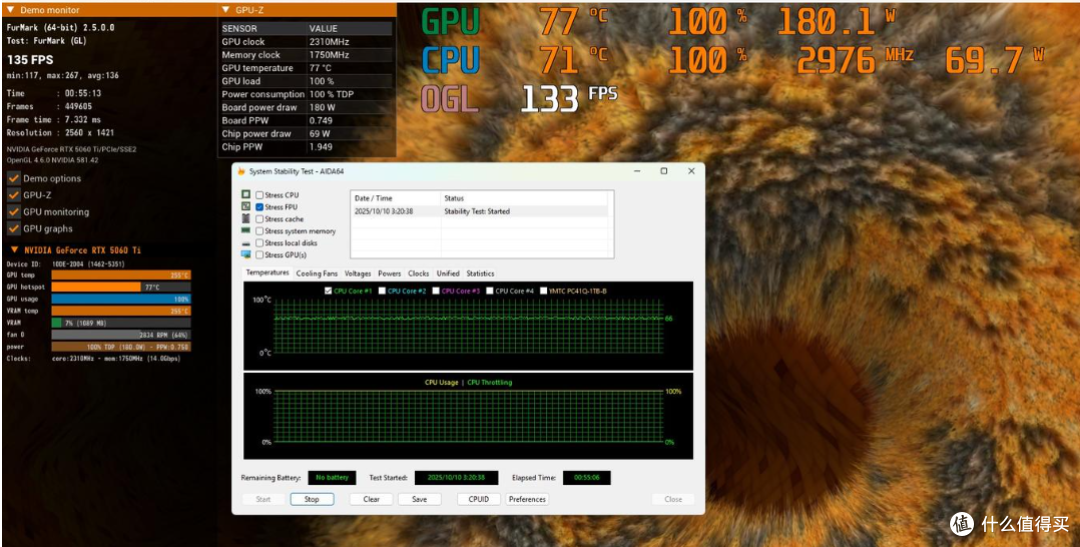Click the monitor icon beside Stress GPU(s)
Screen dimensions: 1080x547
tap(246, 255)
